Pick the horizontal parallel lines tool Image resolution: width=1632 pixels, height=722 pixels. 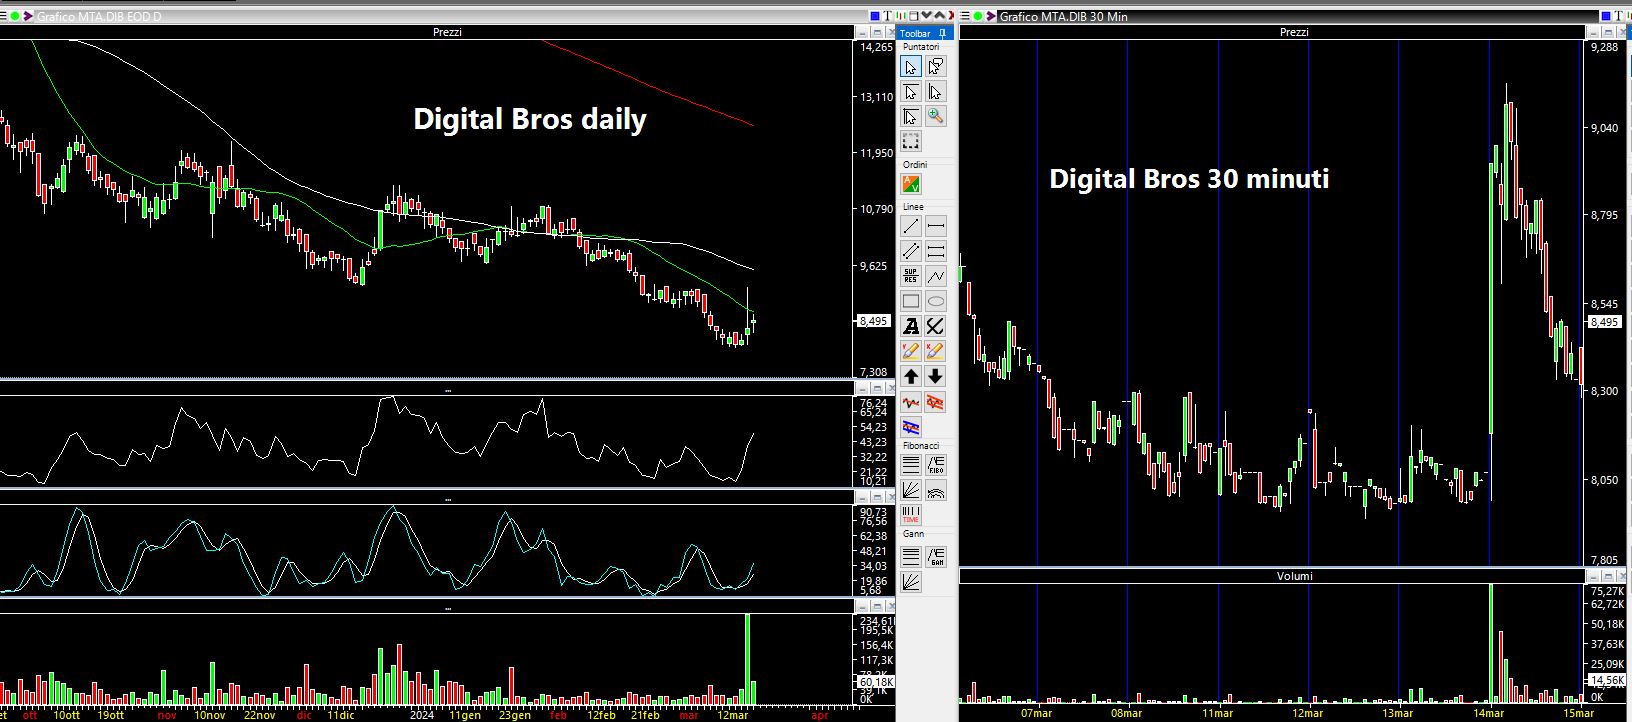[935, 251]
